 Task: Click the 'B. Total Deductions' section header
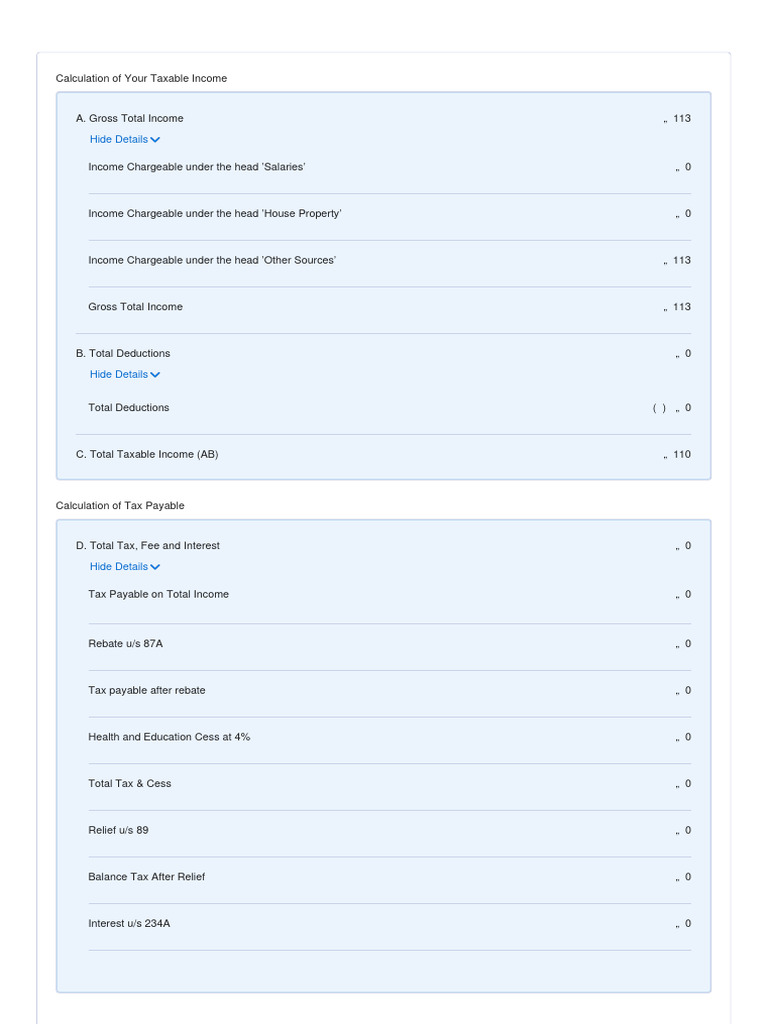click(123, 353)
